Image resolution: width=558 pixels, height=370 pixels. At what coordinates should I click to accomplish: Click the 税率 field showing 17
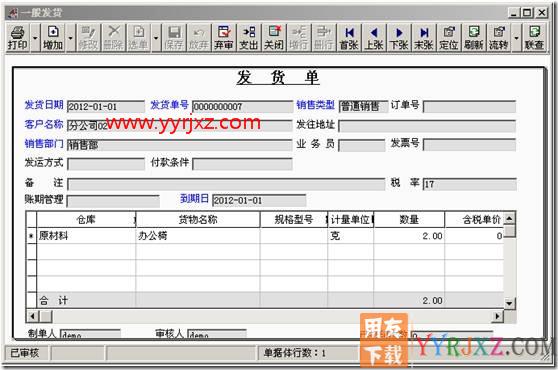[469, 184]
